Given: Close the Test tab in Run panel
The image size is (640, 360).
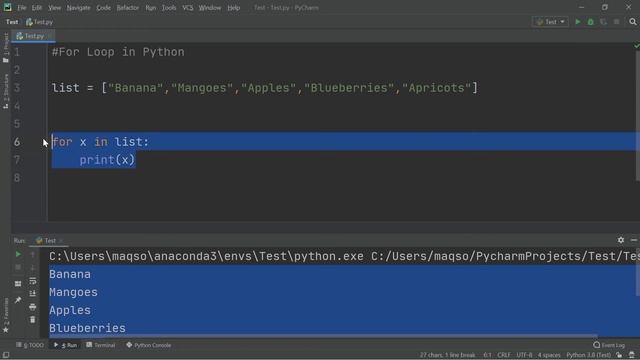Looking at the screenshot, I should (x=61, y=241).
